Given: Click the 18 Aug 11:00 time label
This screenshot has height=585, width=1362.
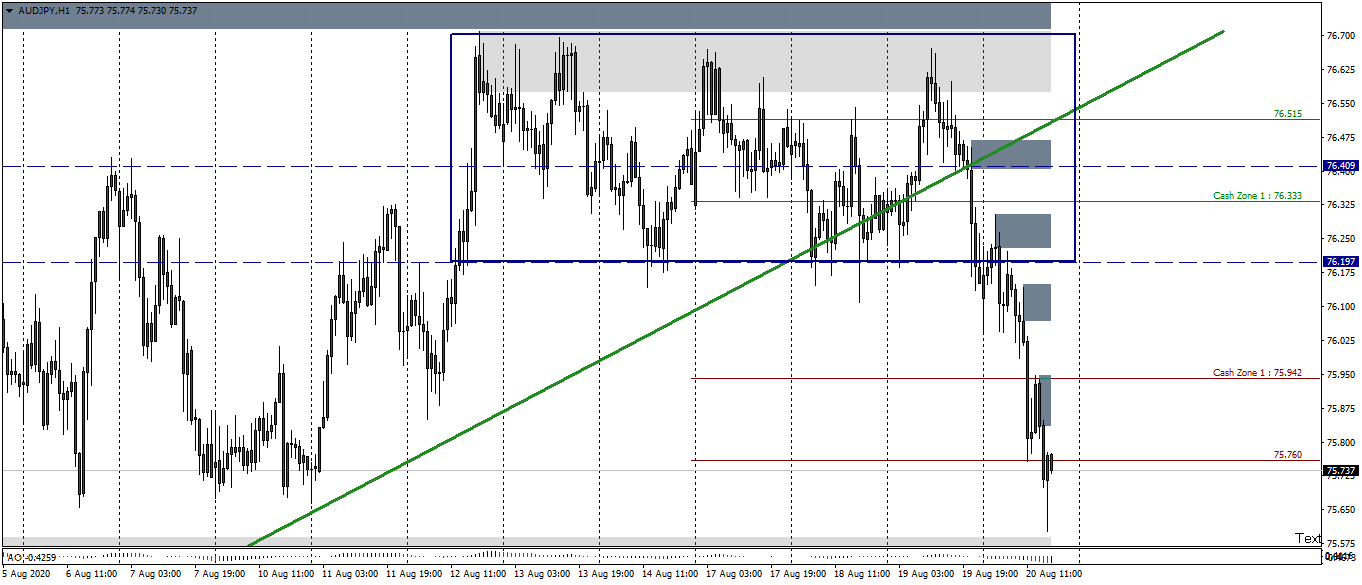Looking at the screenshot, I should tap(863, 575).
